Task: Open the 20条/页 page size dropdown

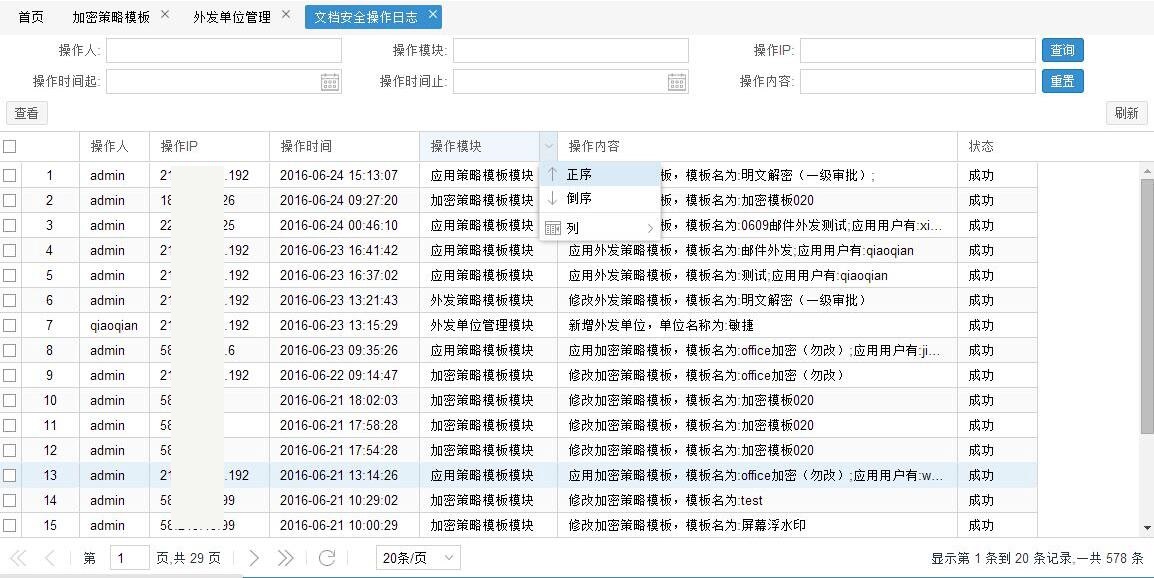Action: click(418, 558)
